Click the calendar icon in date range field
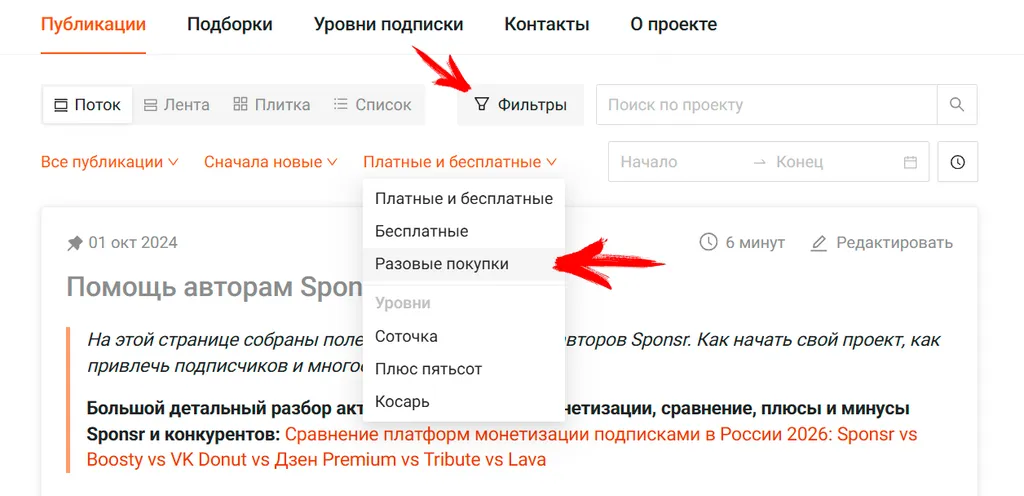 910,162
